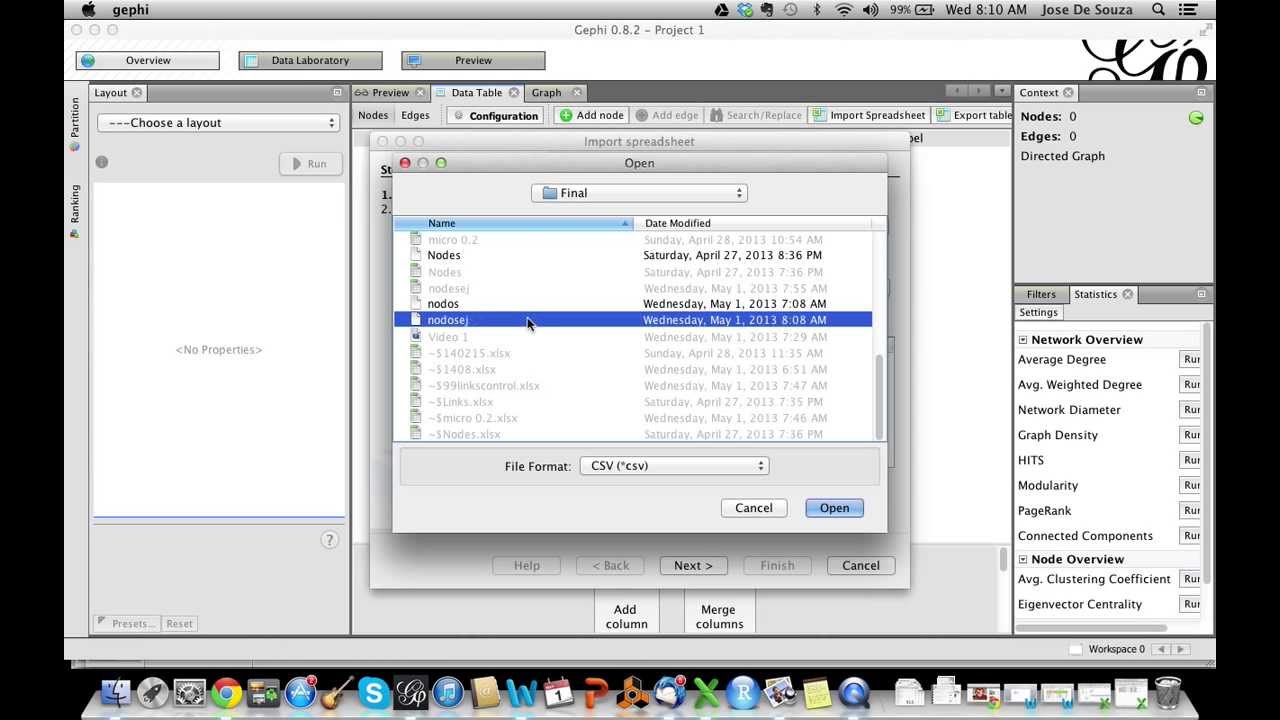
Task: Select the Filters tab
Action: point(1041,294)
